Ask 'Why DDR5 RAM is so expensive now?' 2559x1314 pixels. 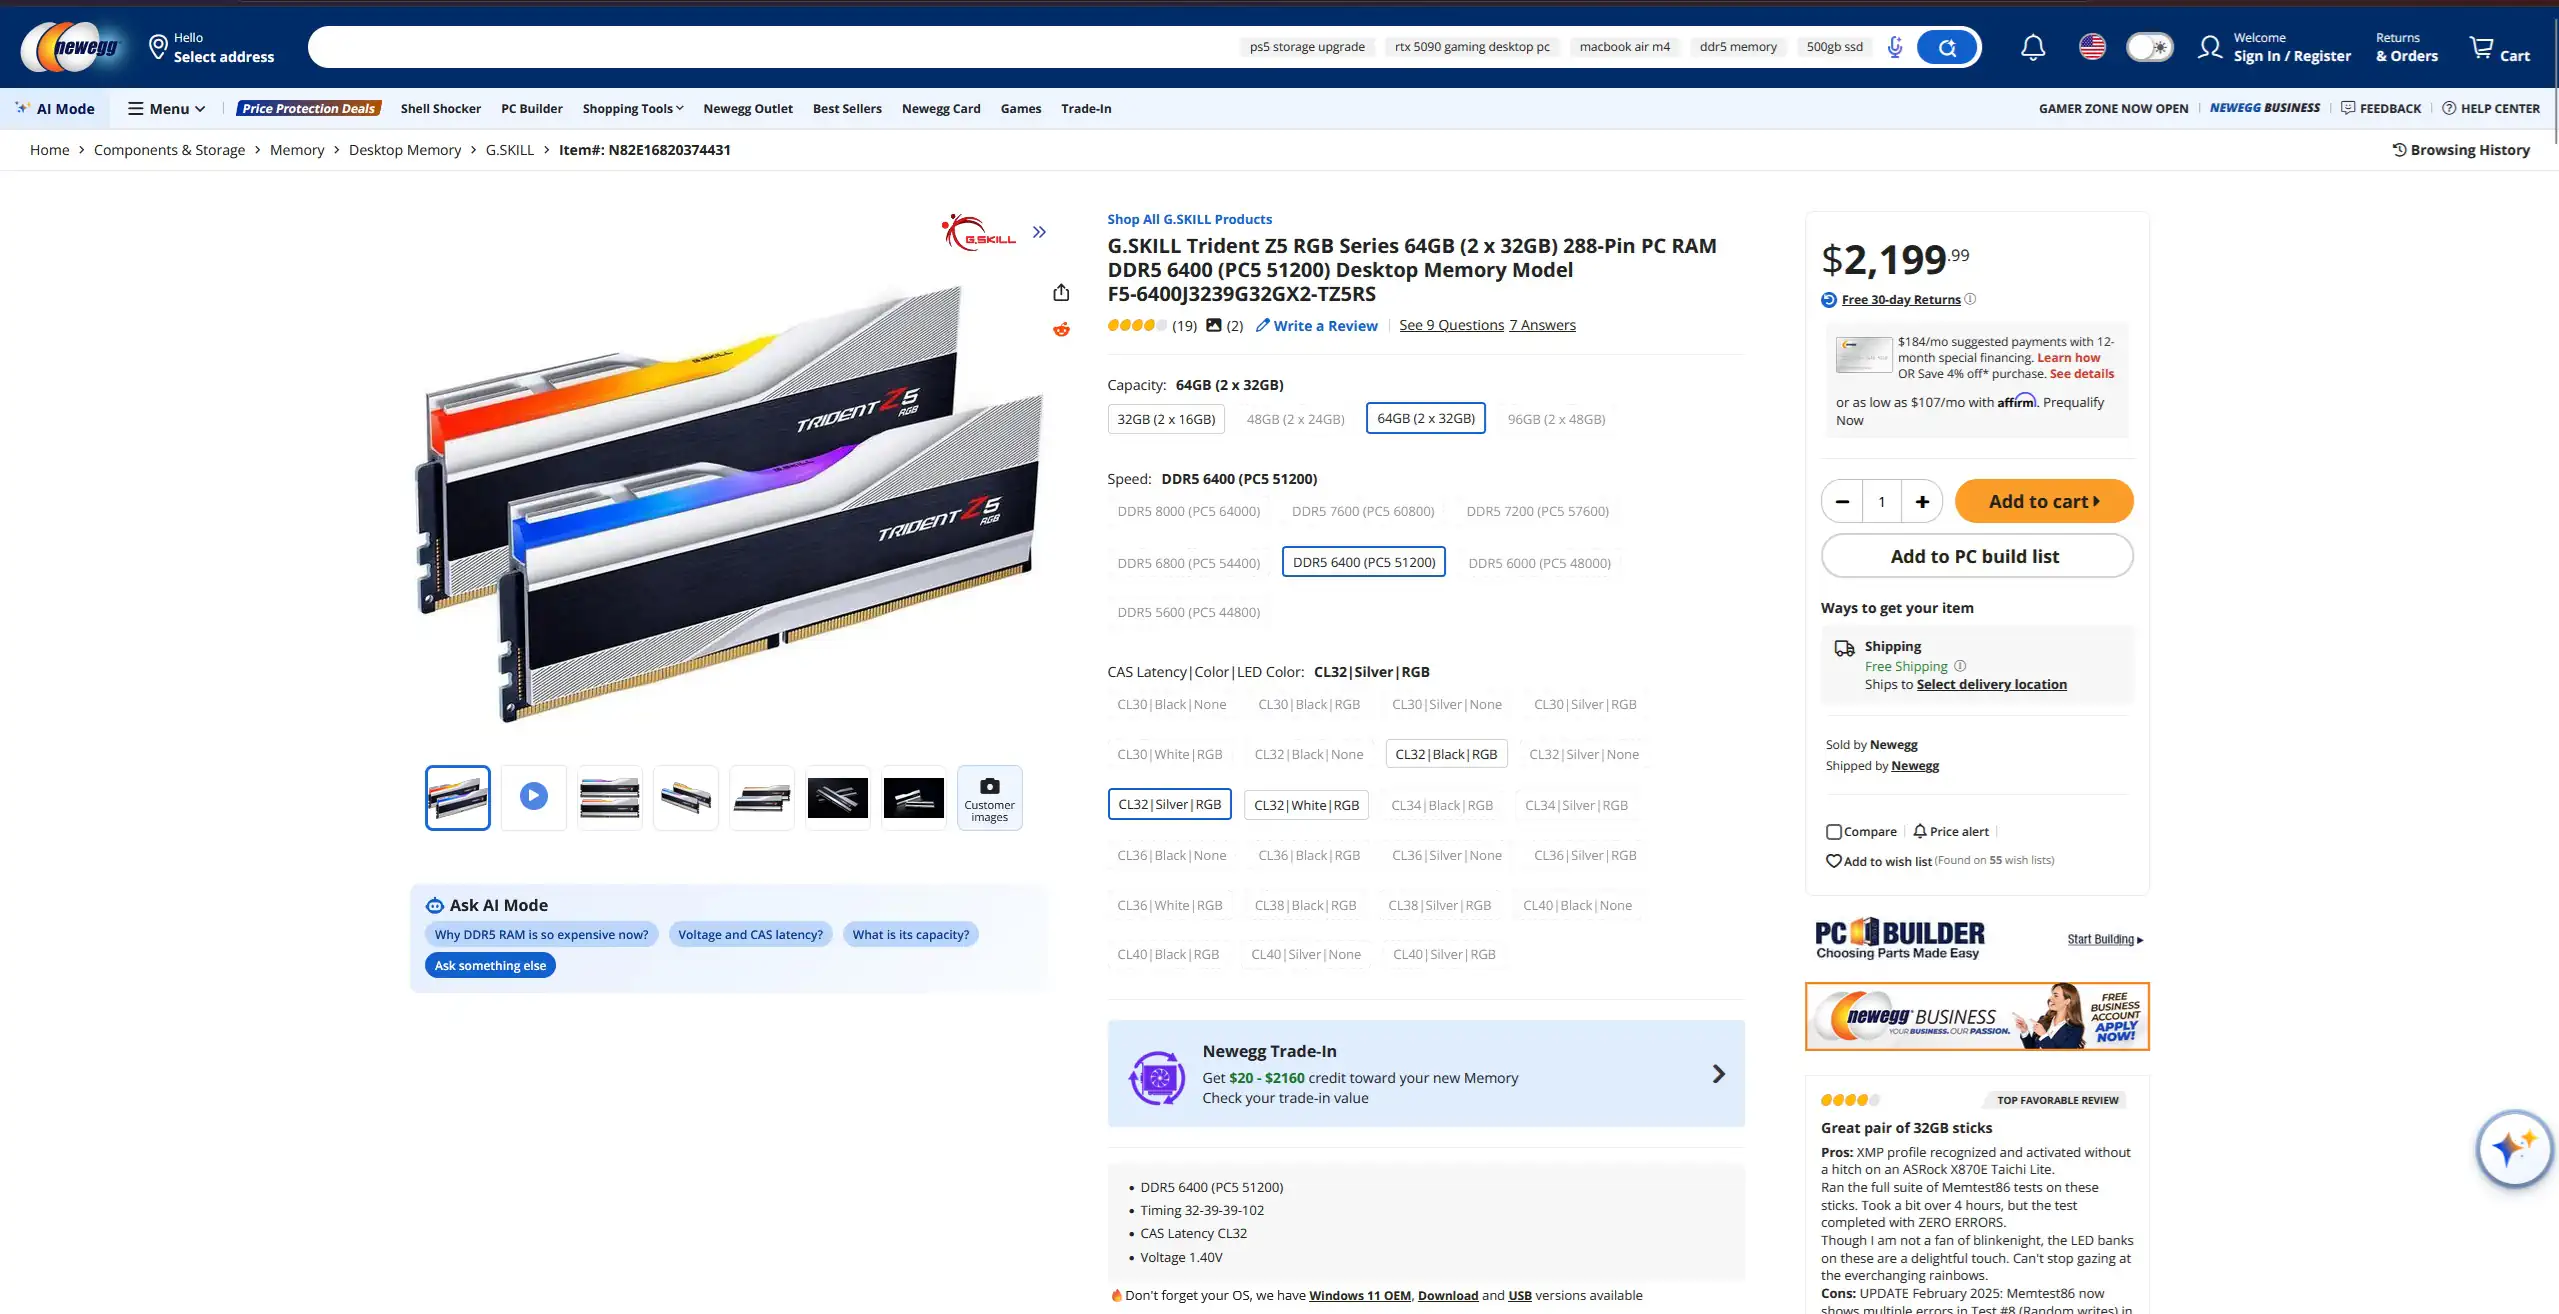541,934
